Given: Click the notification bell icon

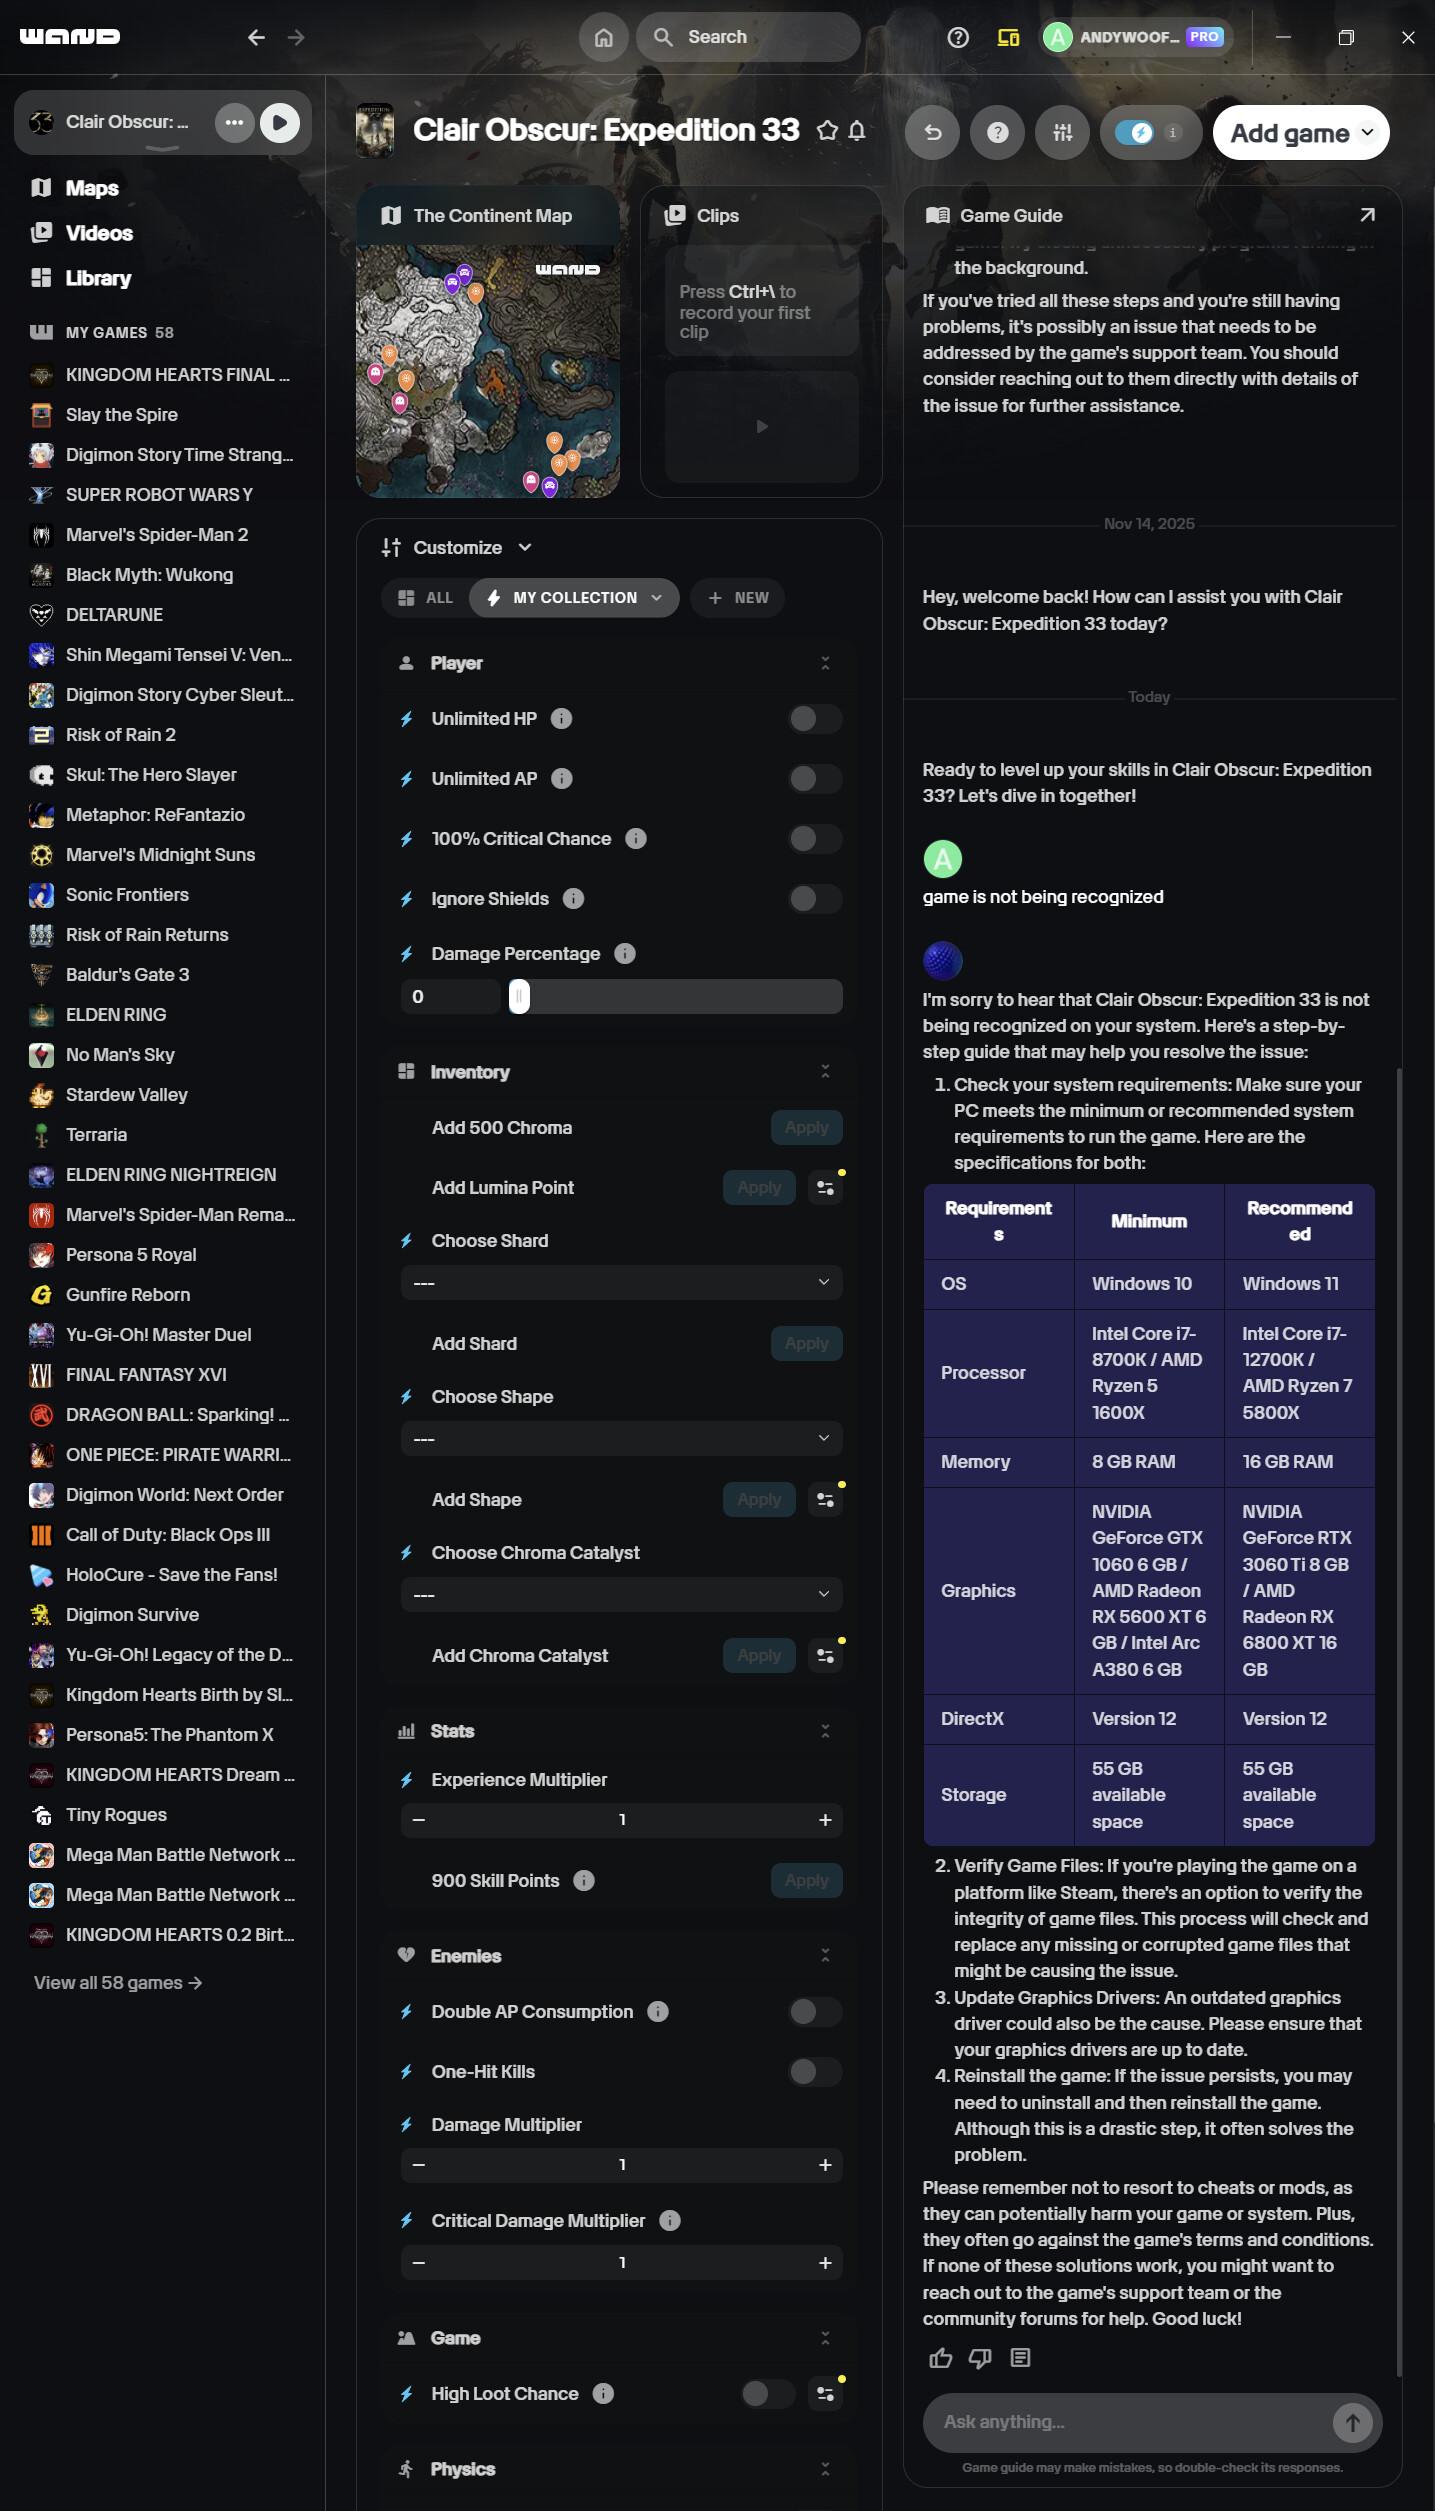Looking at the screenshot, I should pos(857,131).
